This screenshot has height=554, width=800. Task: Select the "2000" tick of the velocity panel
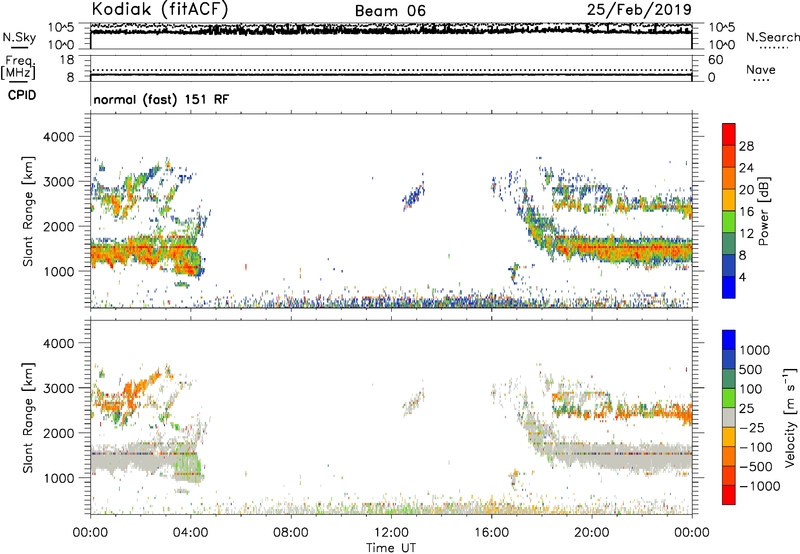(58, 433)
